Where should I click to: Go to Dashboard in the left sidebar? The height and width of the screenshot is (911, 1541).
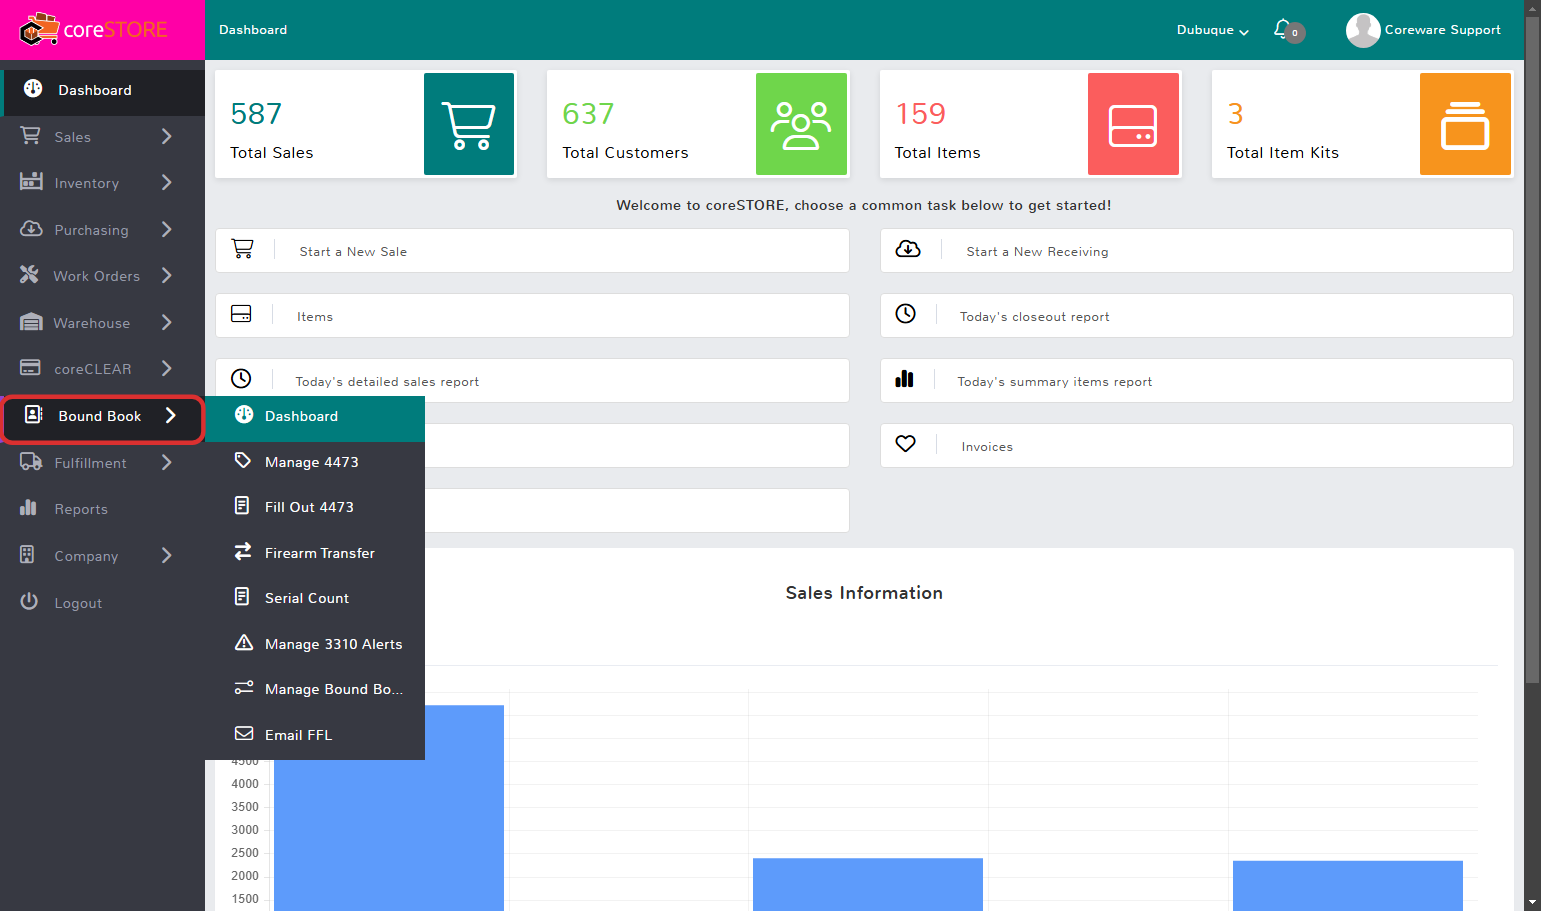102,90
